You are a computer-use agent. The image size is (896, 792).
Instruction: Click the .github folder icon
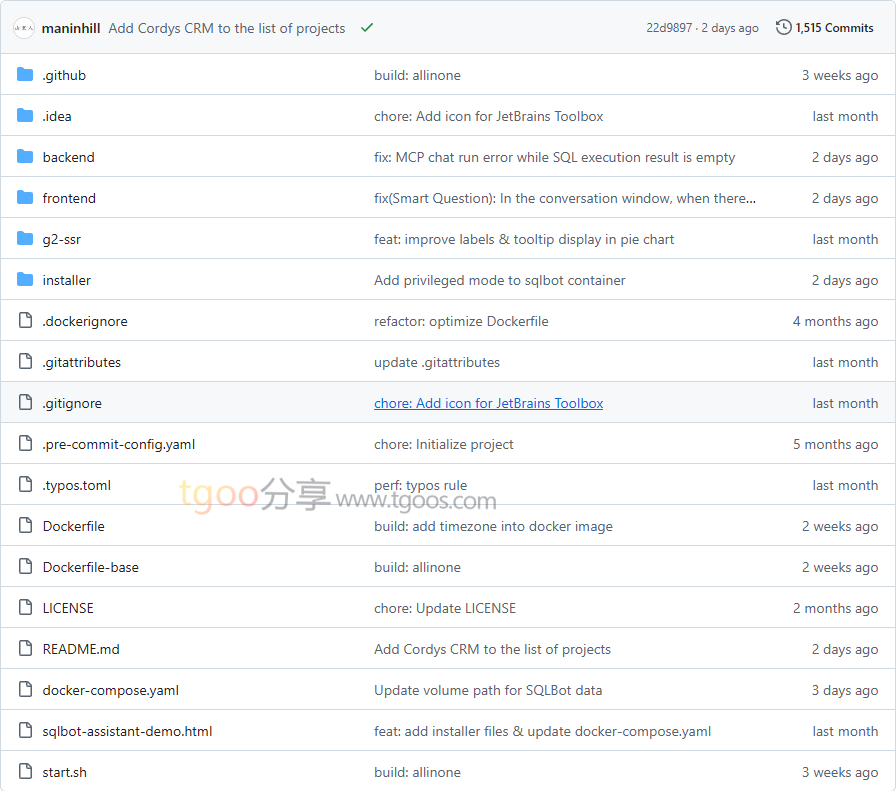25,75
